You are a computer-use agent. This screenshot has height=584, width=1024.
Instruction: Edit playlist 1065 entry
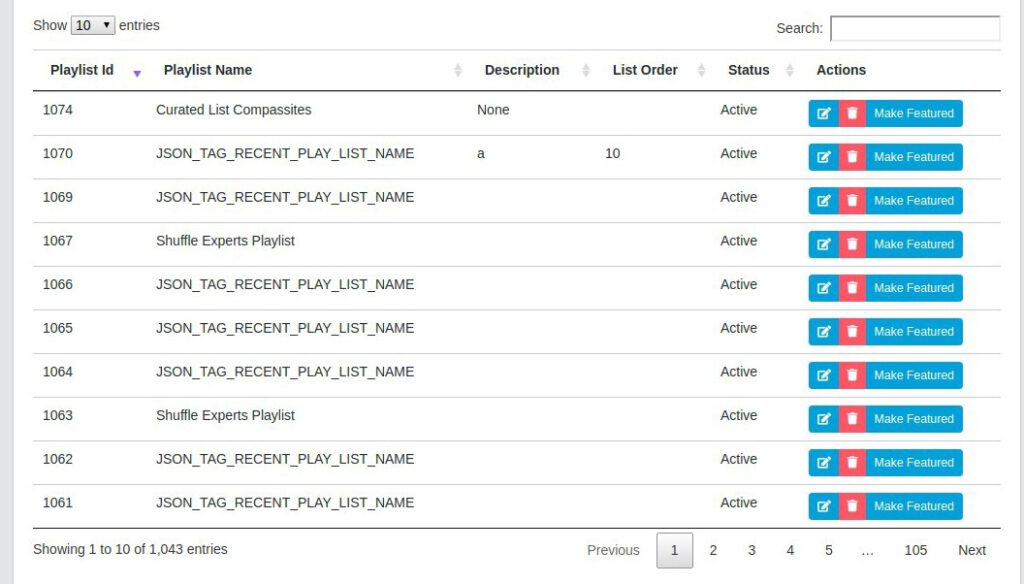[x=824, y=331]
